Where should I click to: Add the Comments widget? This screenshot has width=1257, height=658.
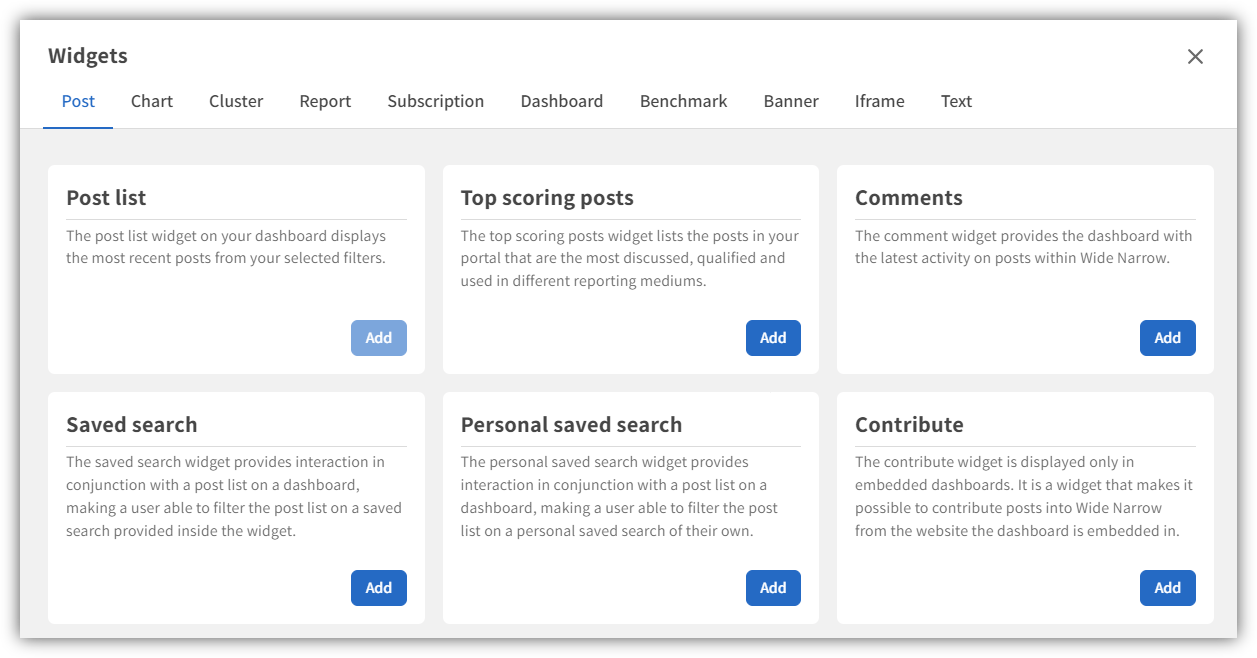(1167, 338)
